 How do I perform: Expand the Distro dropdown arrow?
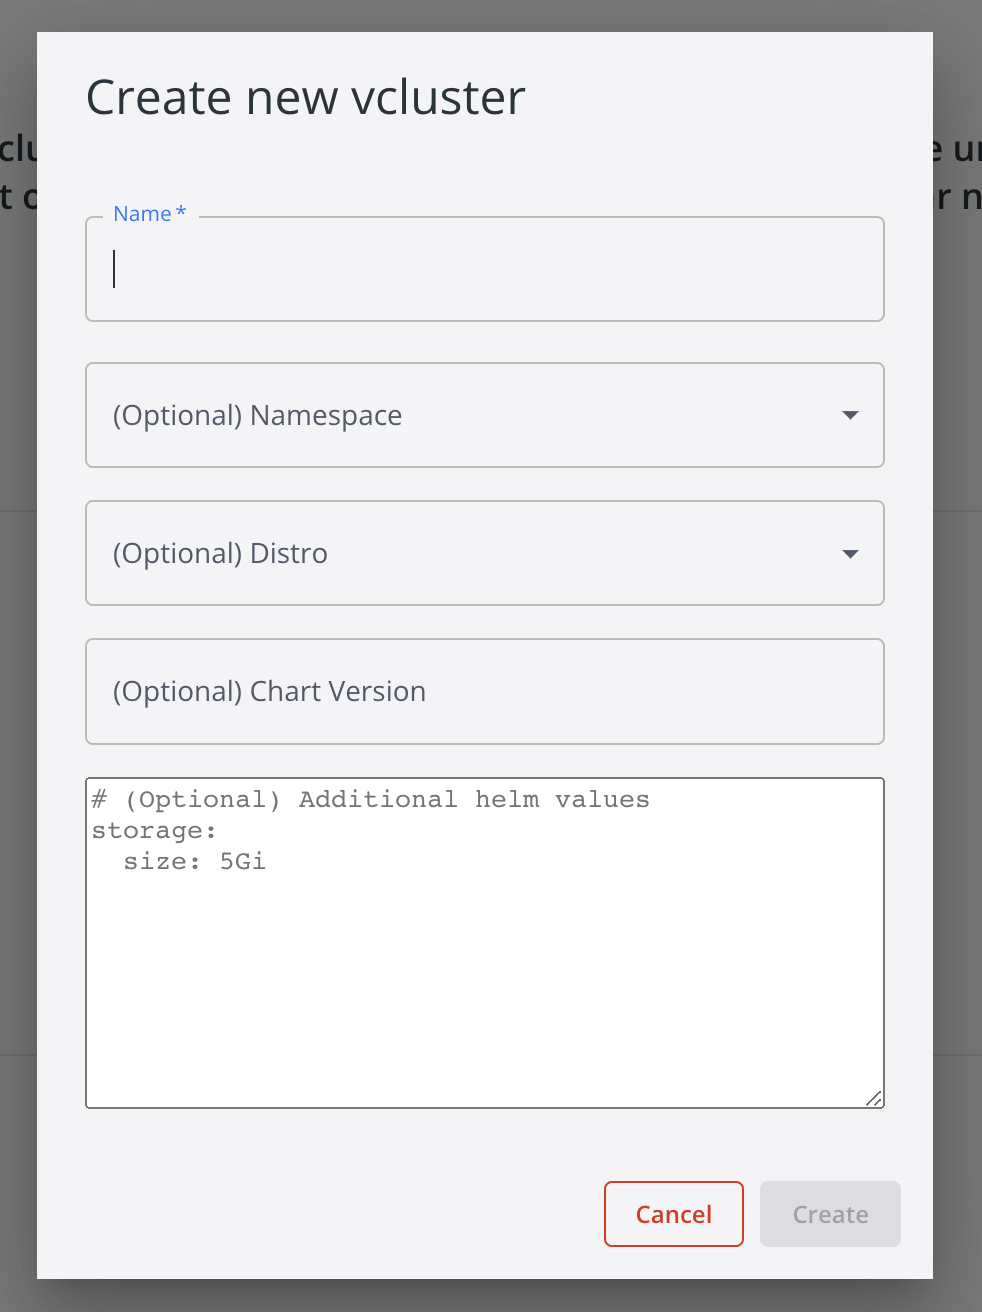[x=850, y=554]
